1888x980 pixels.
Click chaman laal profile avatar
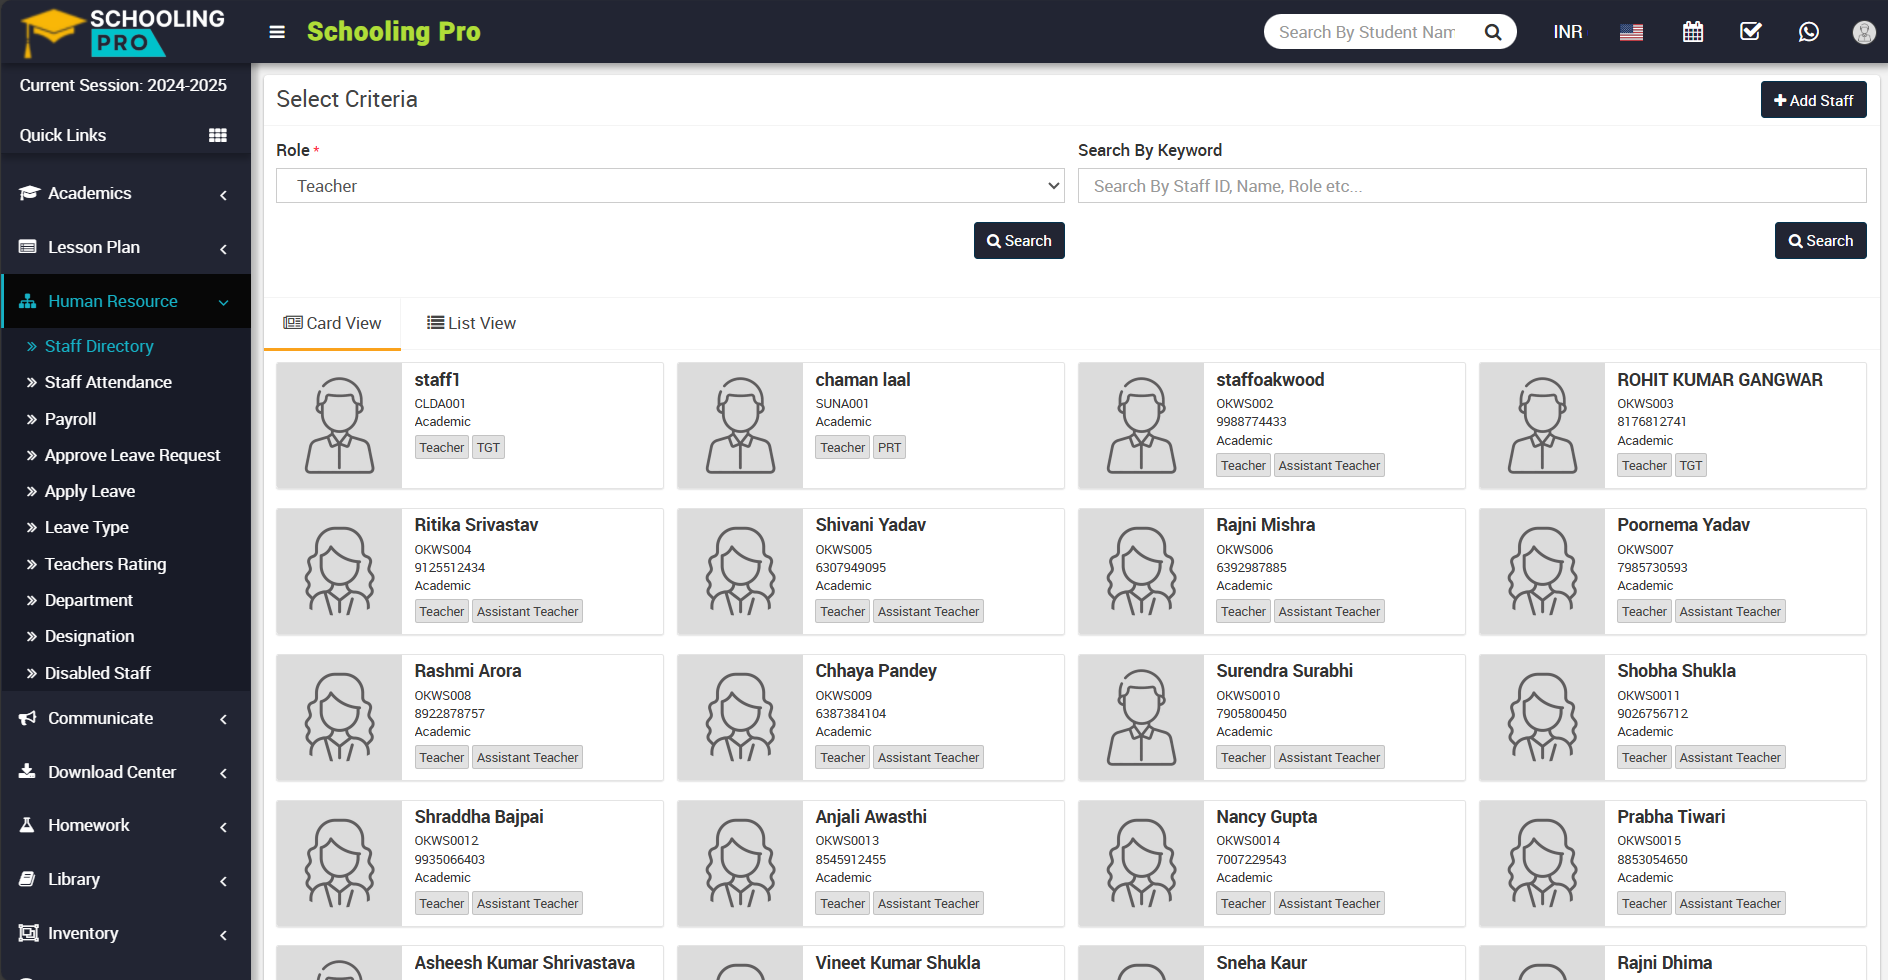click(741, 425)
